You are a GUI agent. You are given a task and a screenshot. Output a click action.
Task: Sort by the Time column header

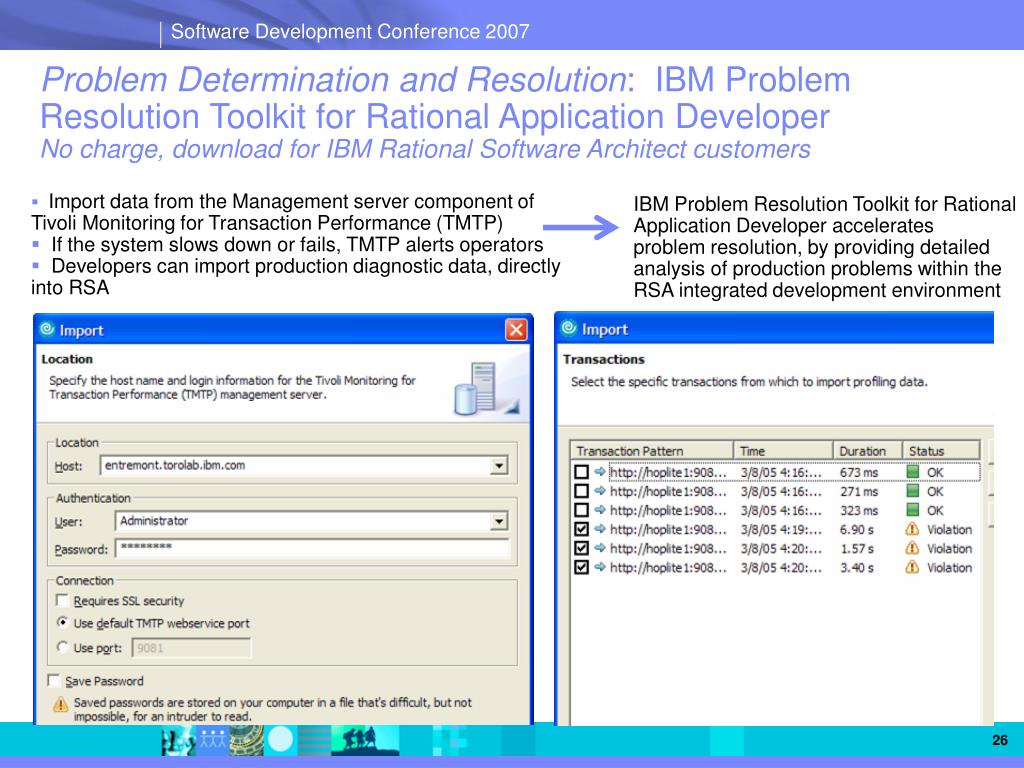tap(783, 451)
